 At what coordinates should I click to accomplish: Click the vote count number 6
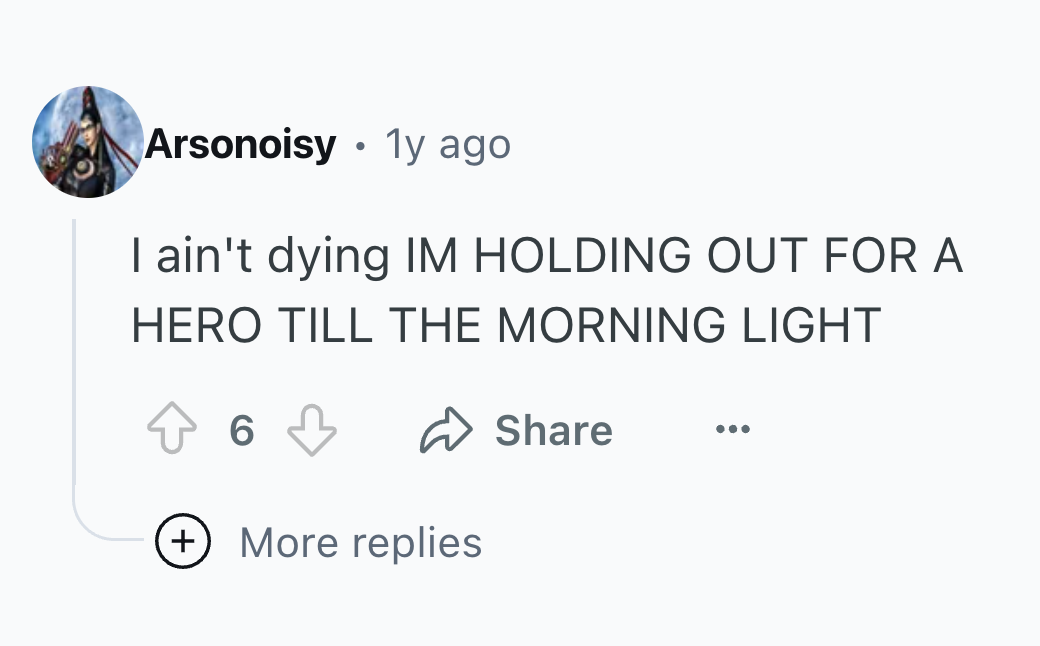click(241, 430)
